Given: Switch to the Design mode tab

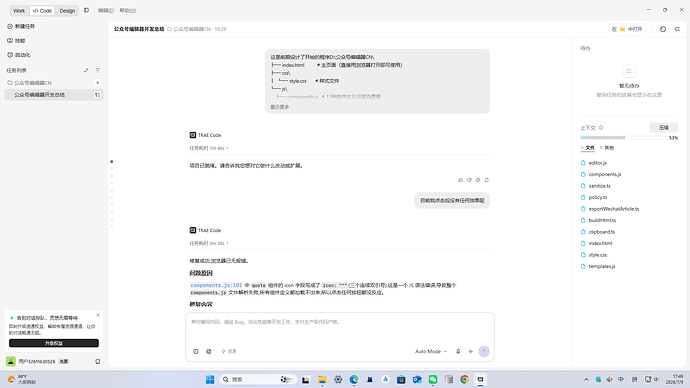Looking at the screenshot, I should tap(67, 11).
